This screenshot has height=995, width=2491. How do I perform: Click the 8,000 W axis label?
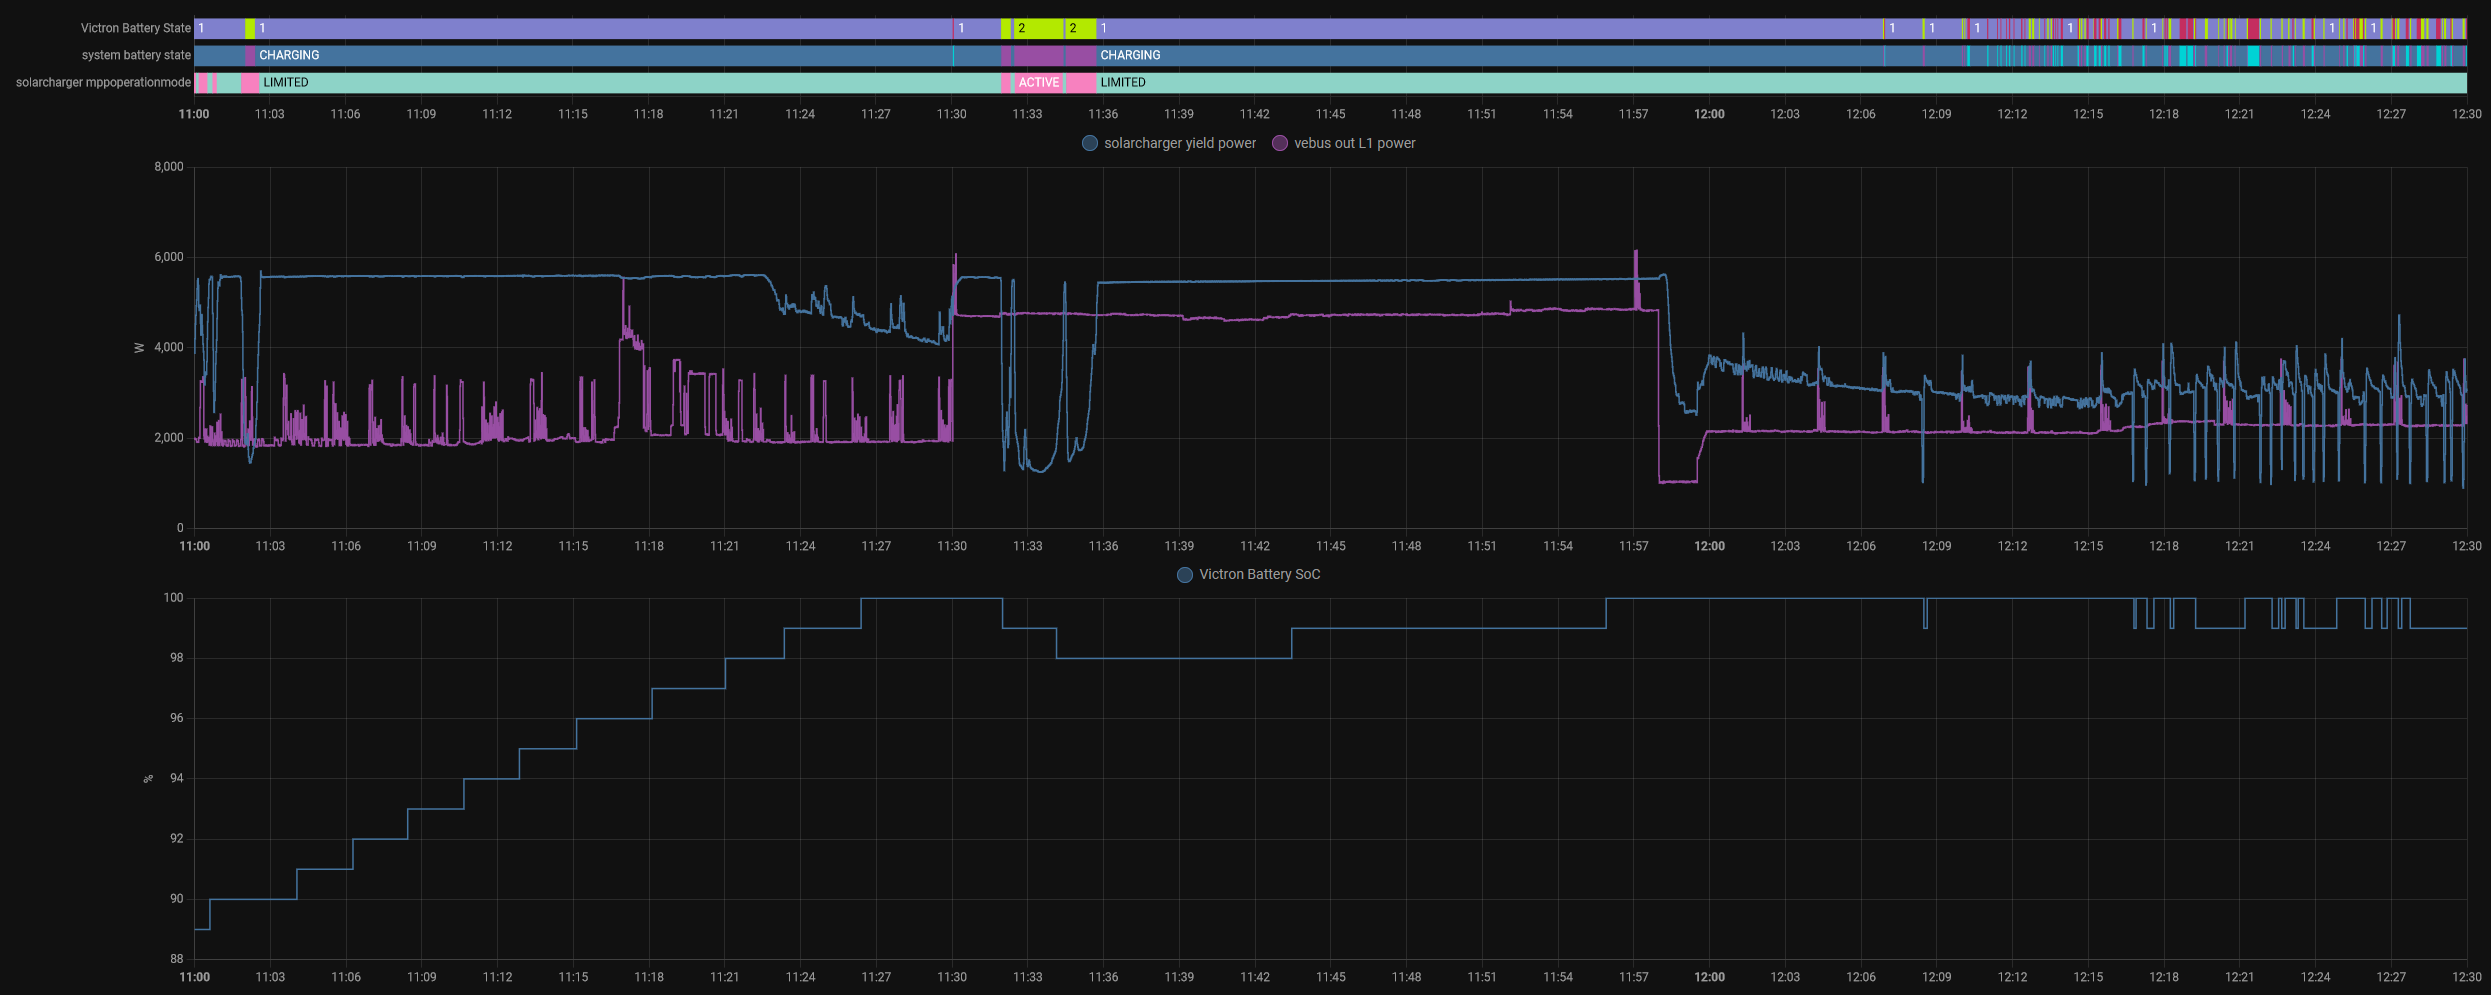tap(169, 167)
